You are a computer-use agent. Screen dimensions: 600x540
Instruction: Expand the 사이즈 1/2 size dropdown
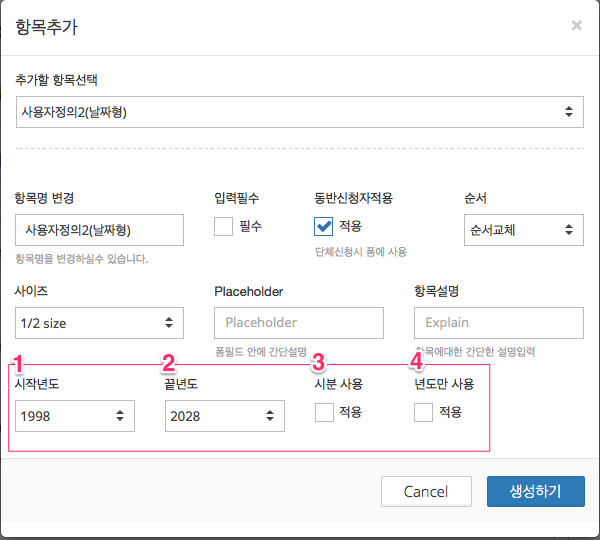99,323
